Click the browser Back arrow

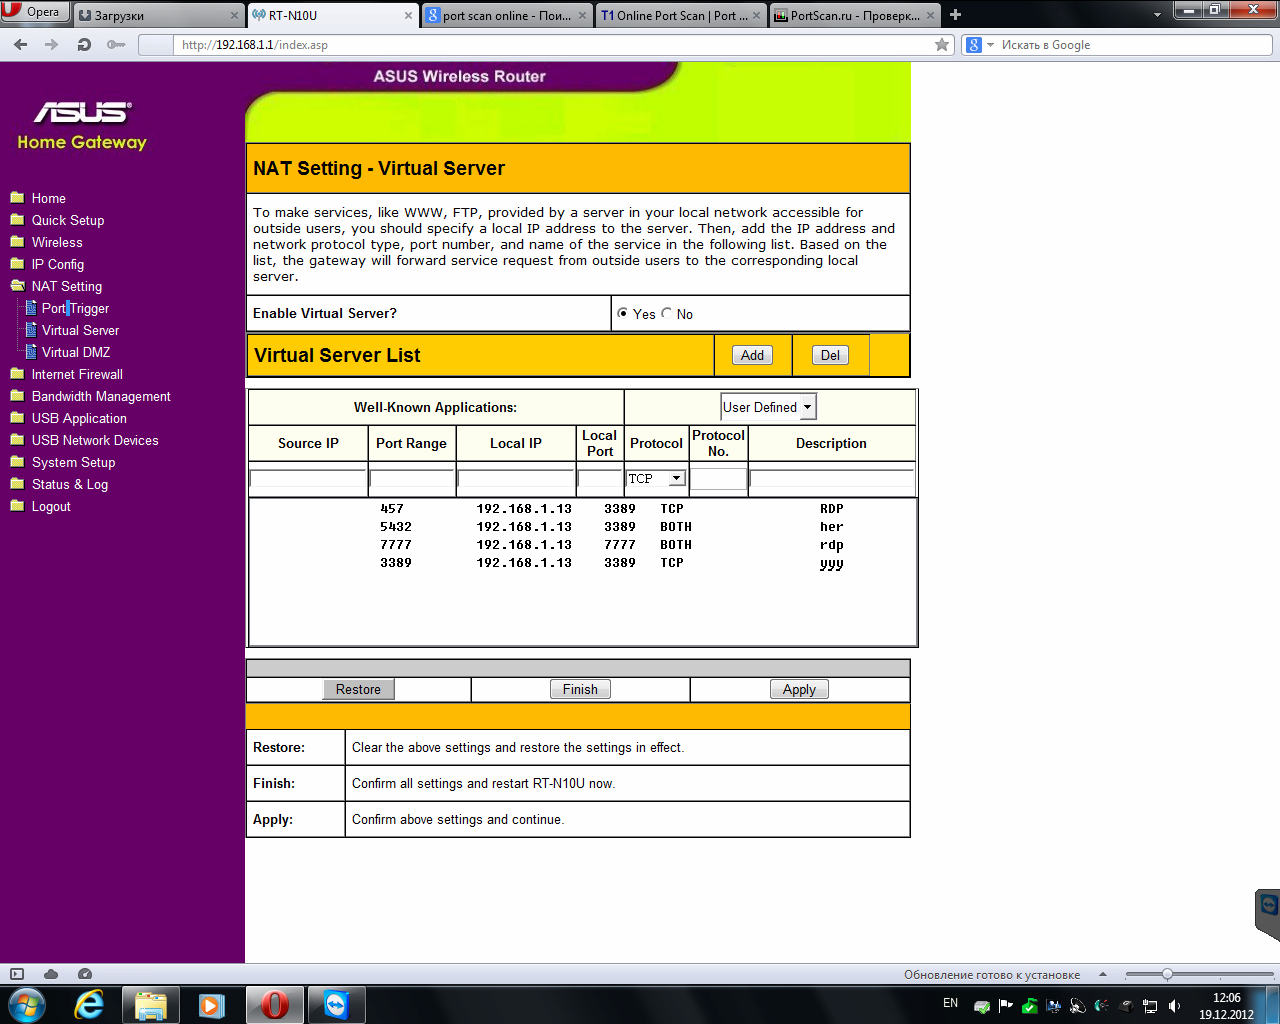[21, 44]
